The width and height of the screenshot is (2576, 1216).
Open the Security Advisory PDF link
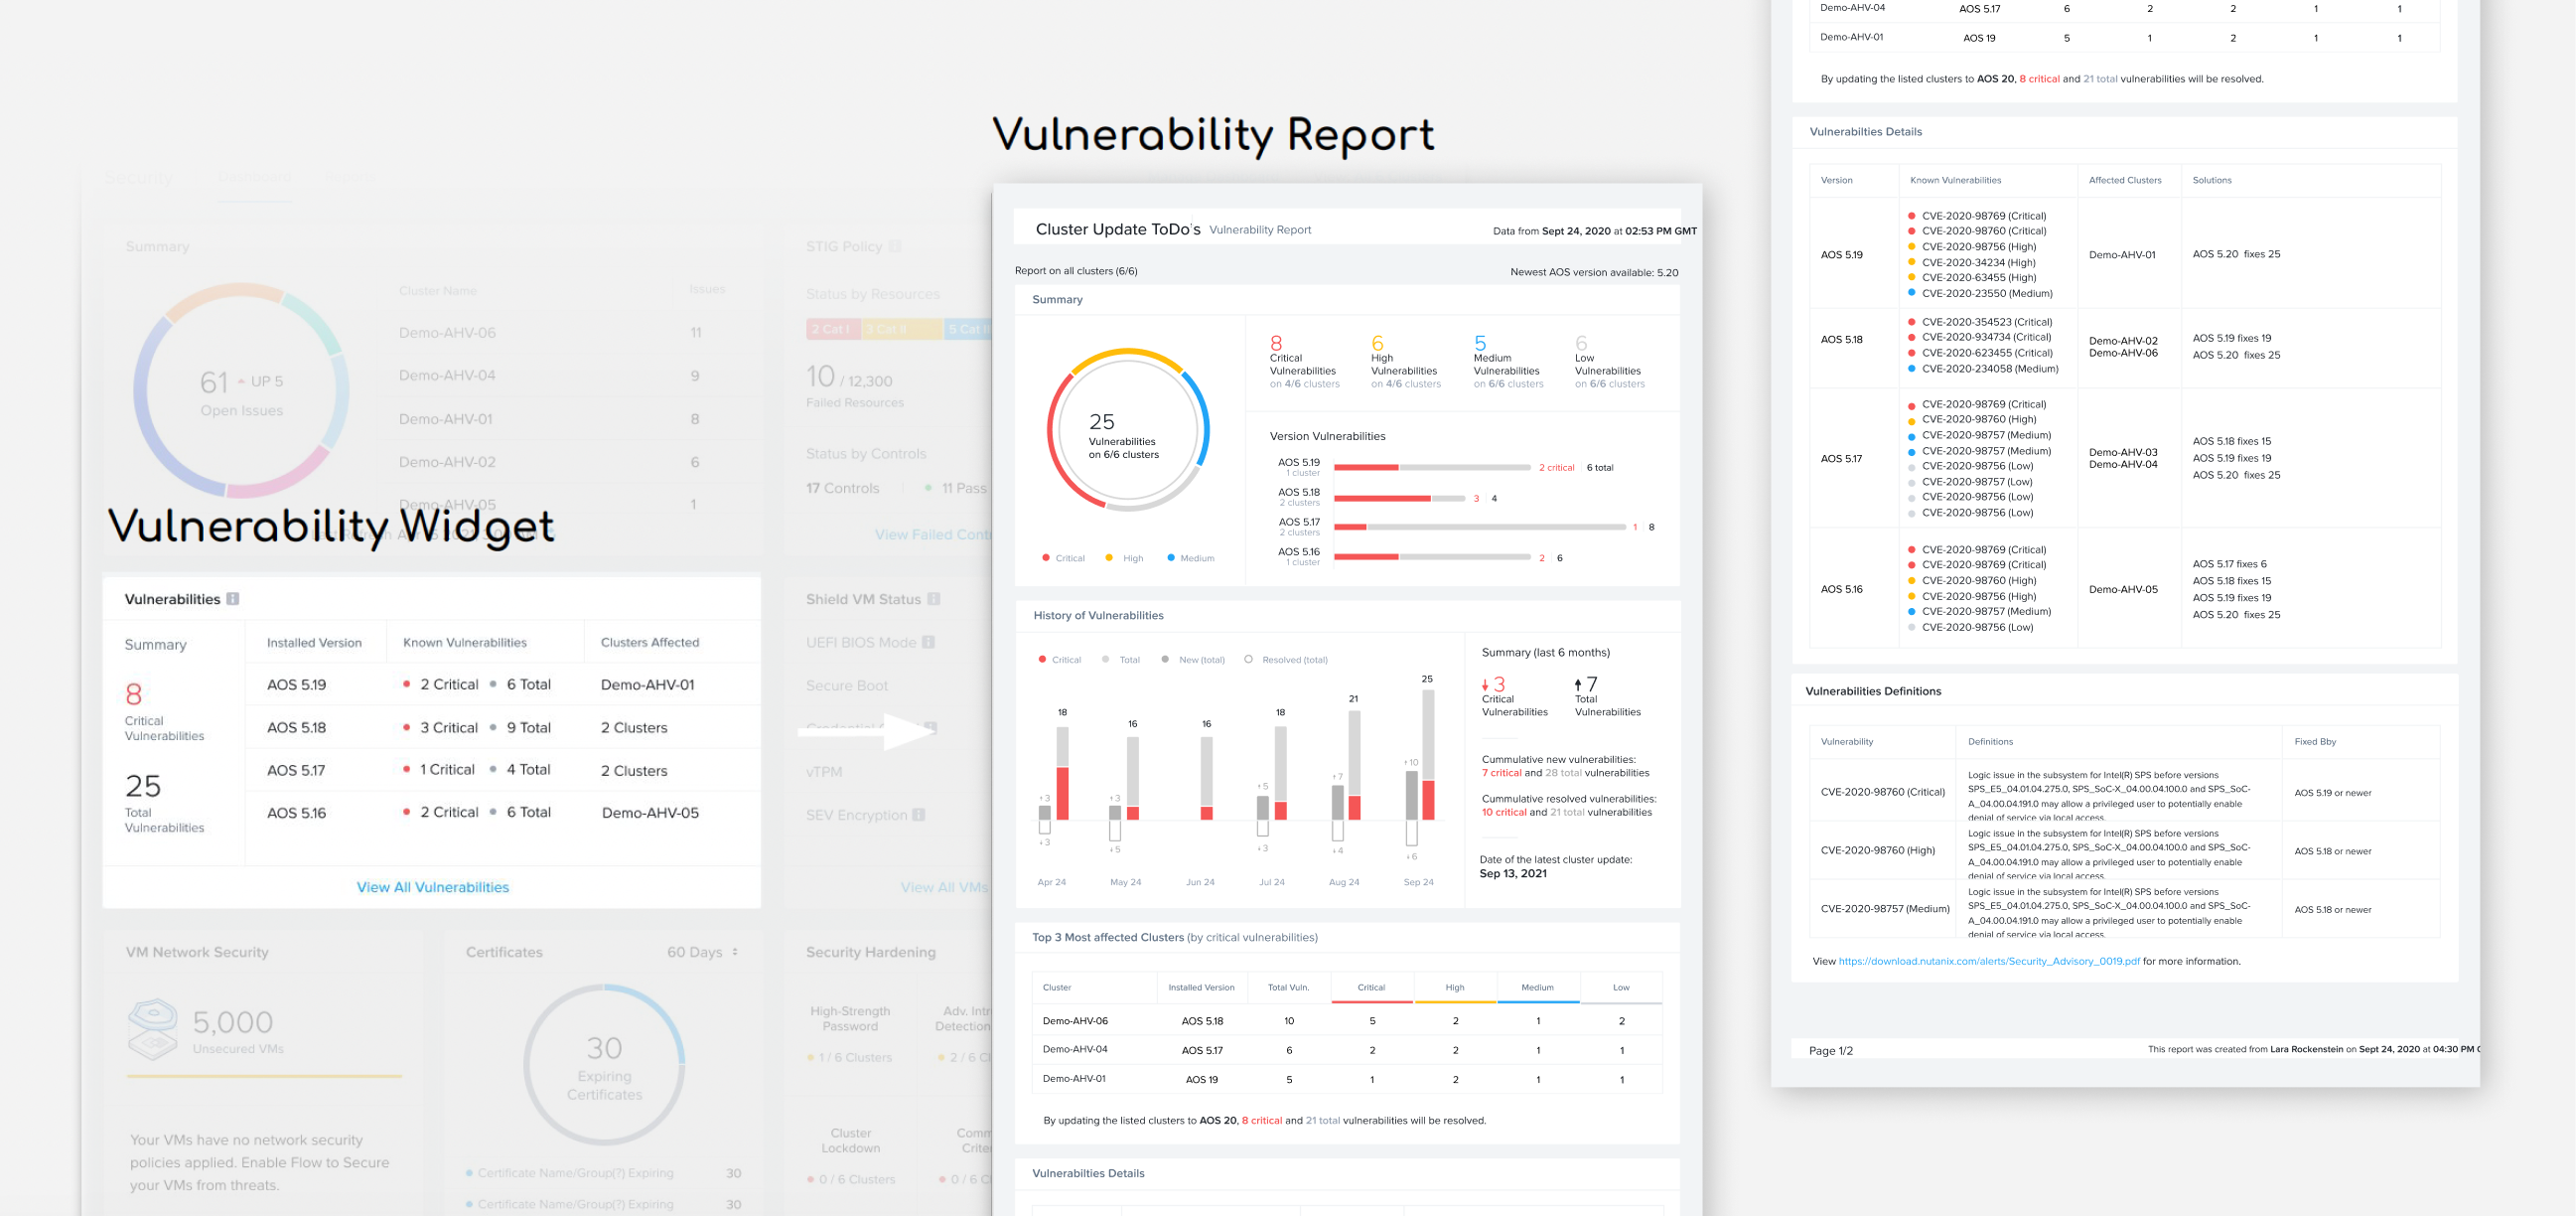click(x=1990, y=961)
